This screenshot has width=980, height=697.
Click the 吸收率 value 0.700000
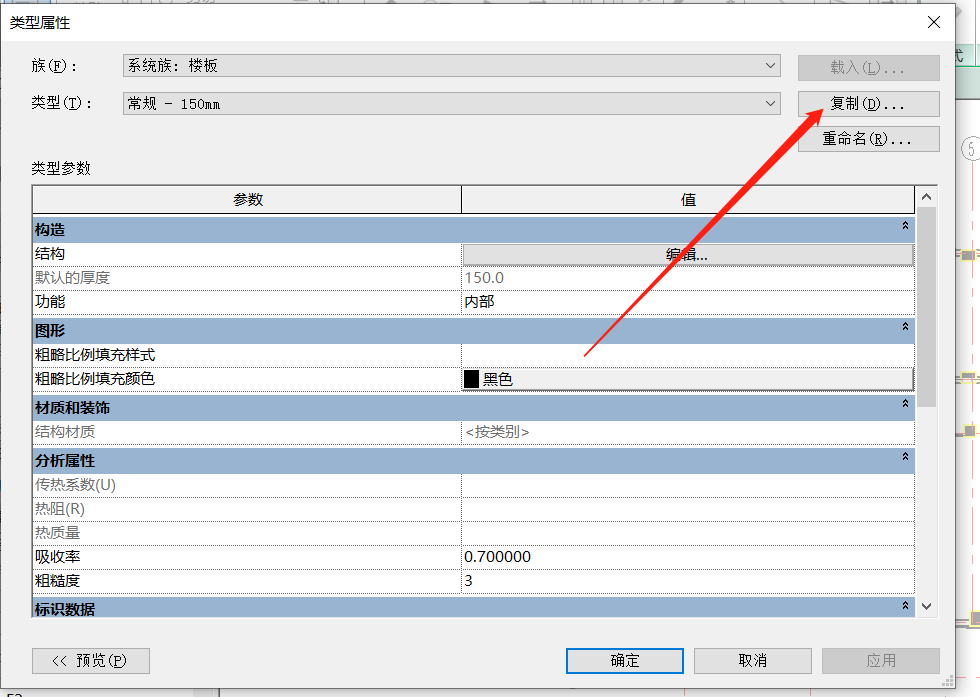pos(687,557)
